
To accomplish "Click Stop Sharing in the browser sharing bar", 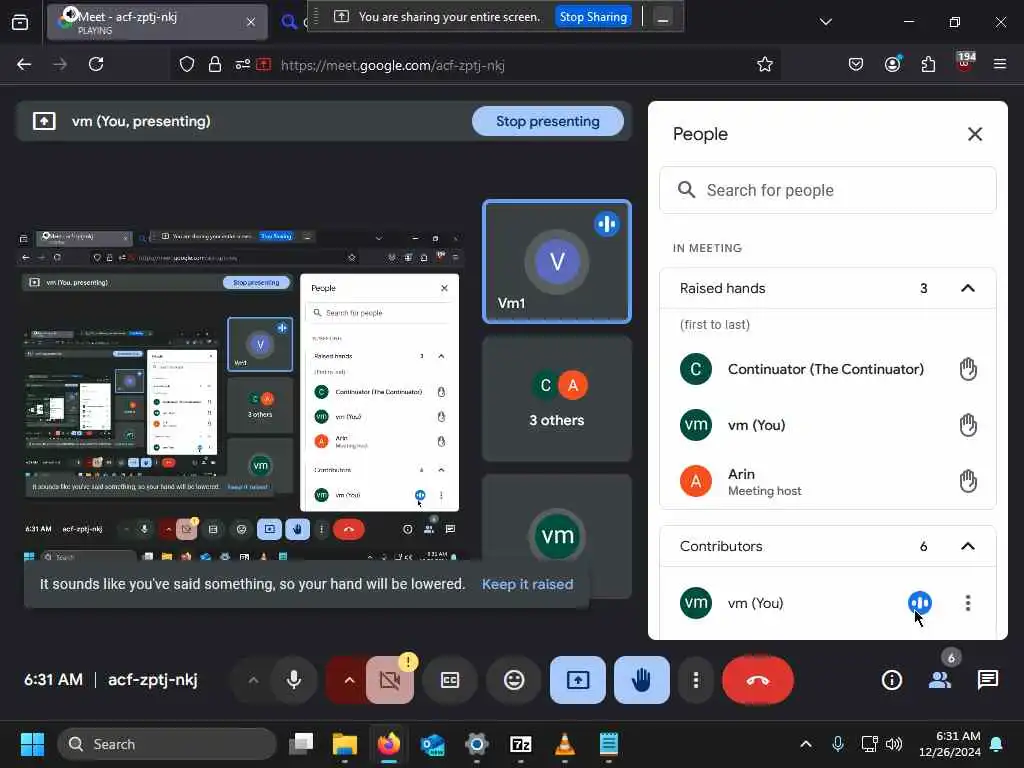I will pyautogui.click(x=593, y=17).
